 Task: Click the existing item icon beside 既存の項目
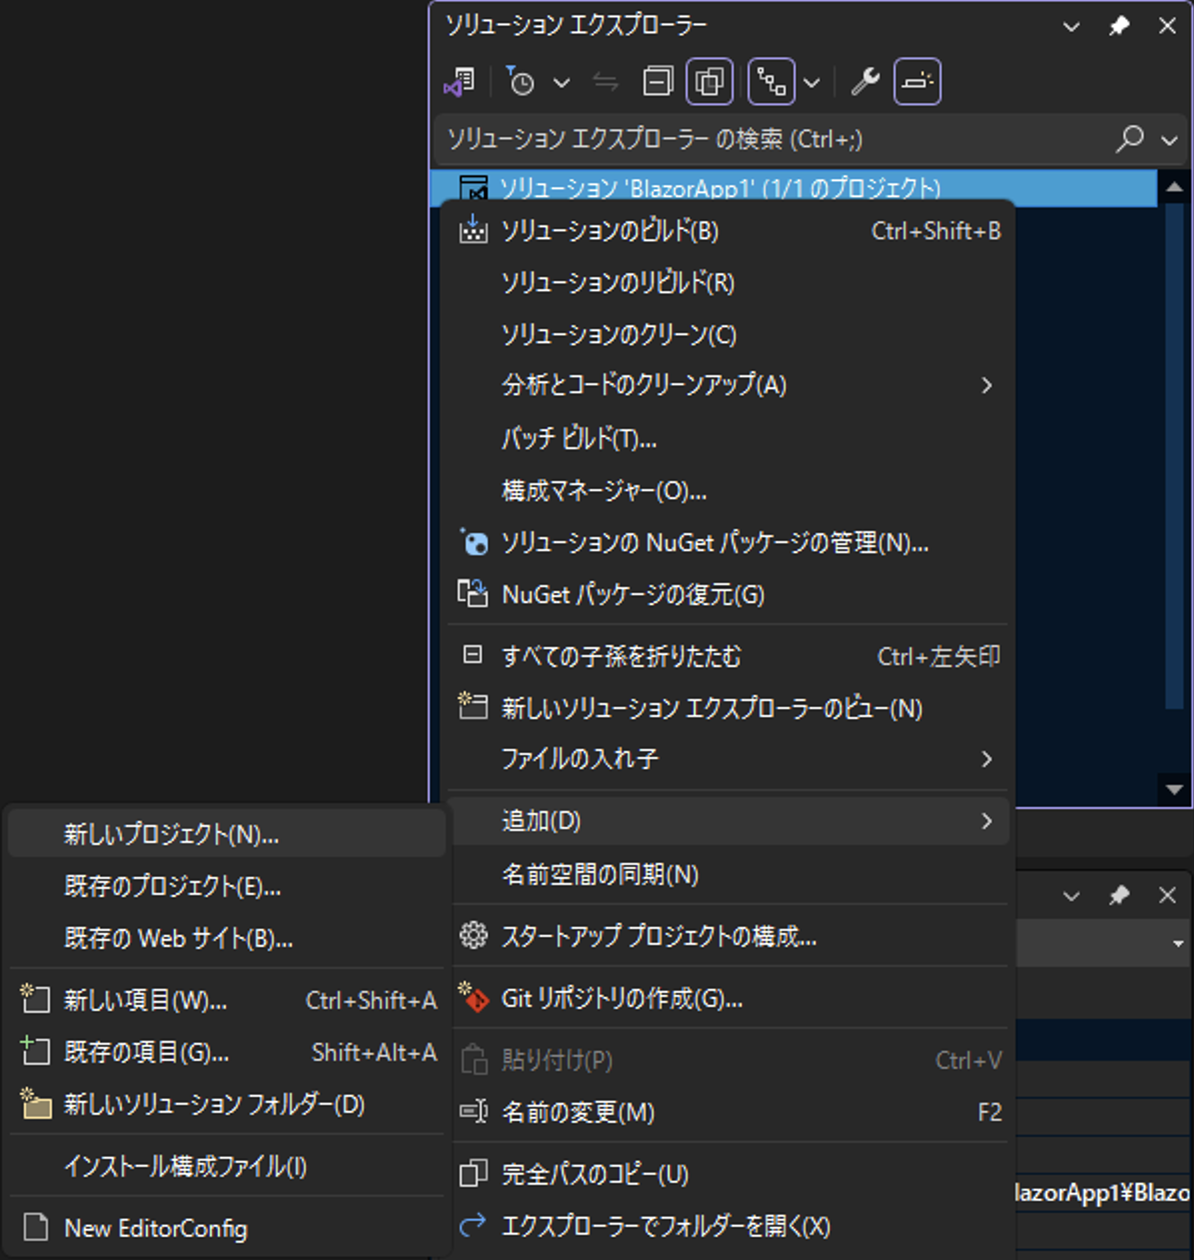[x=35, y=1050]
